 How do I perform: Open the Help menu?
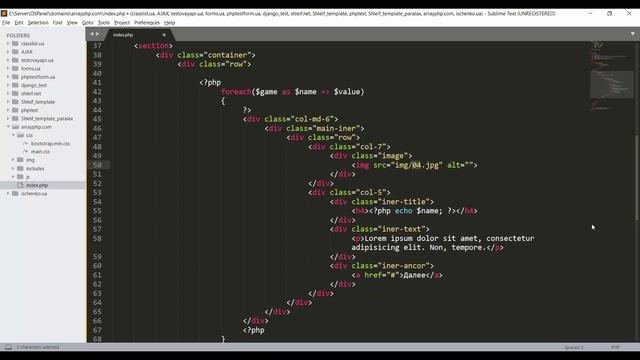tap(169, 22)
